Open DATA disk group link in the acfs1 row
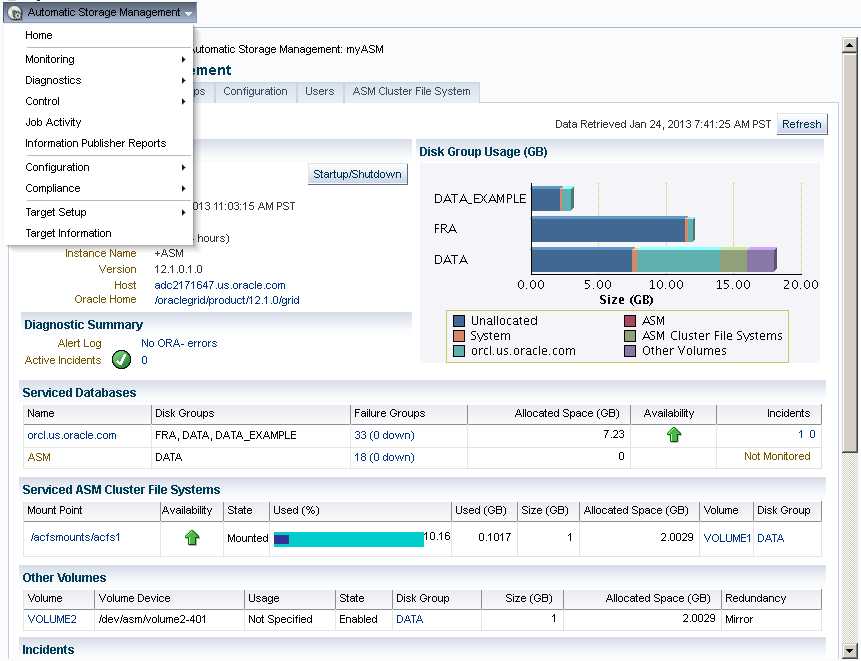The height and width of the screenshot is (661, 861). coord(770,538)
